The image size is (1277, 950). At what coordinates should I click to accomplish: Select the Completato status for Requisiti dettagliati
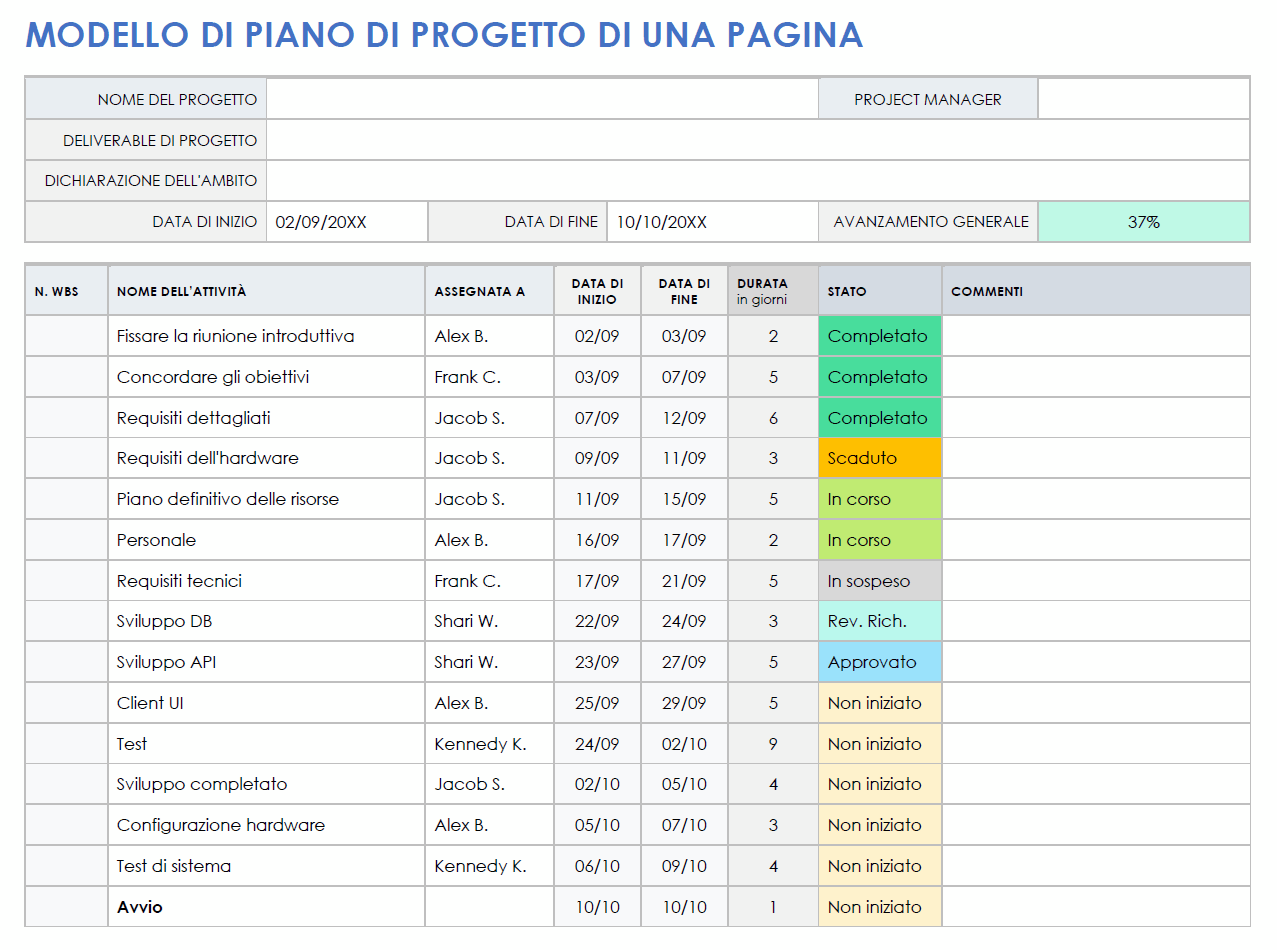(x=879, y=417)
